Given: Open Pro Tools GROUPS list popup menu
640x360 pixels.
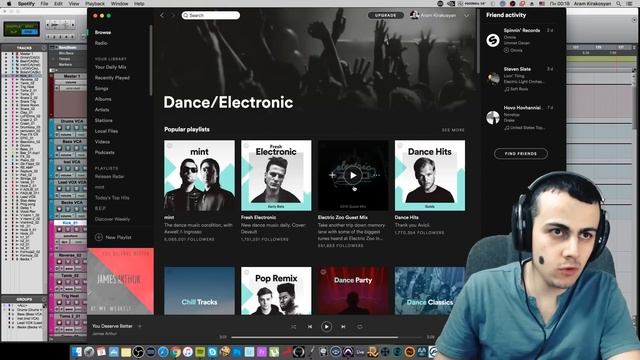Looking at the screenshot, I should [x=44, y=299].
